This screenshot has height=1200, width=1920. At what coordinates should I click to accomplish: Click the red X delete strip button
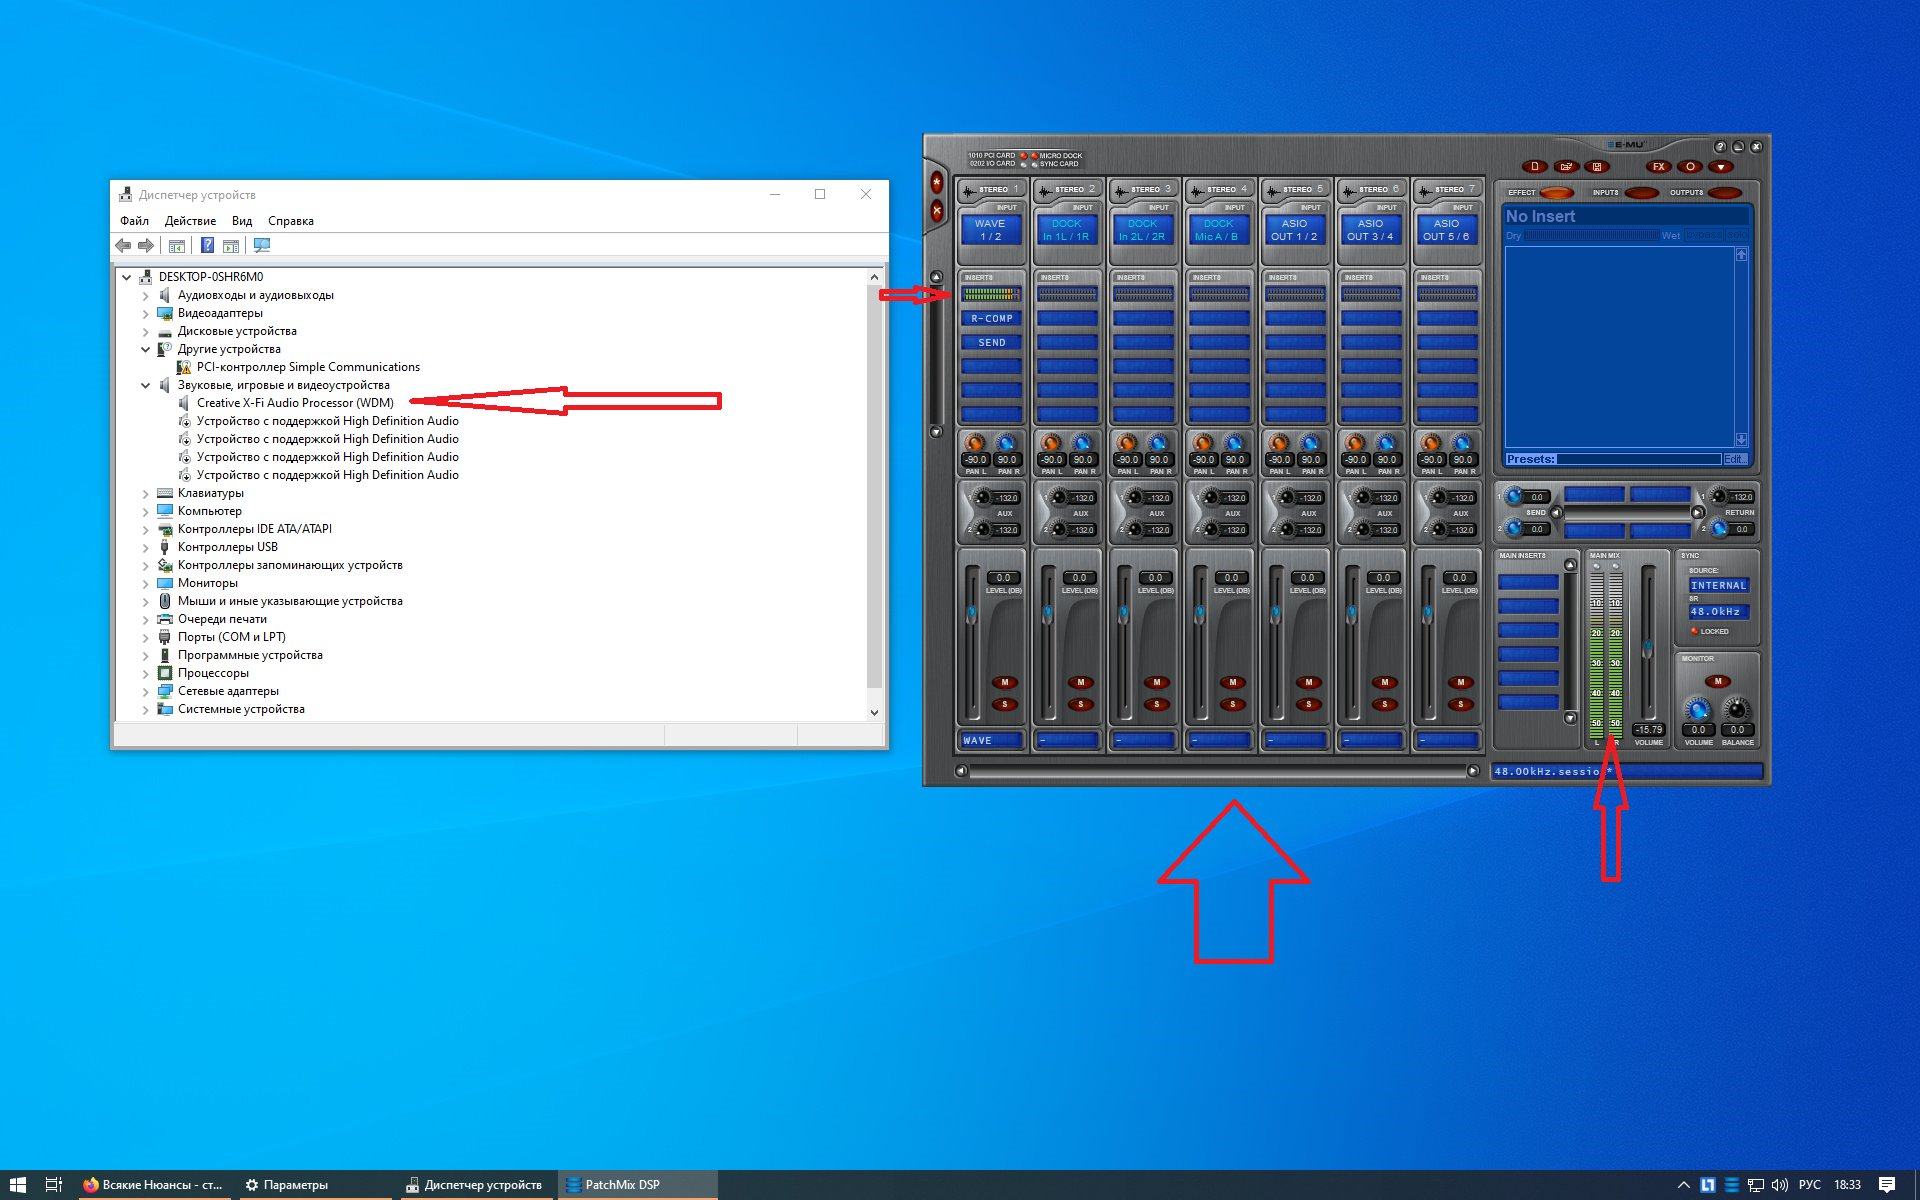coord(937,210)
